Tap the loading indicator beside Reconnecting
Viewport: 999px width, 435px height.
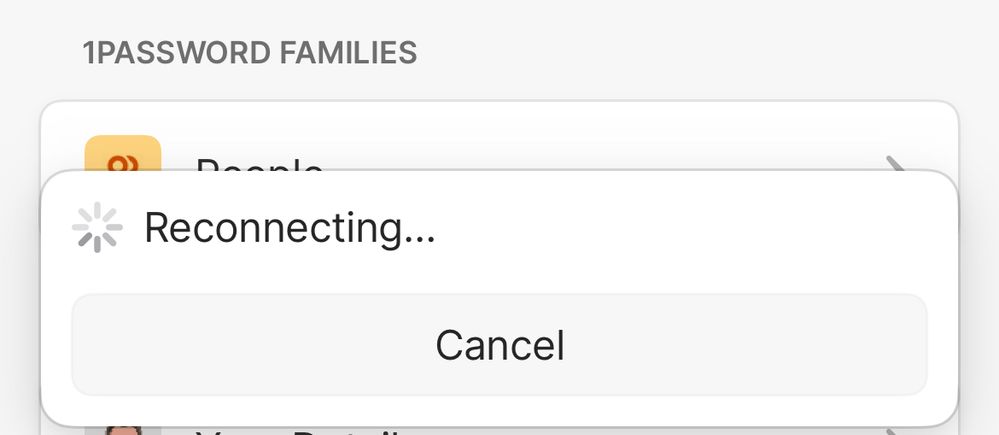pyautogui.click(x=97, y=228)
